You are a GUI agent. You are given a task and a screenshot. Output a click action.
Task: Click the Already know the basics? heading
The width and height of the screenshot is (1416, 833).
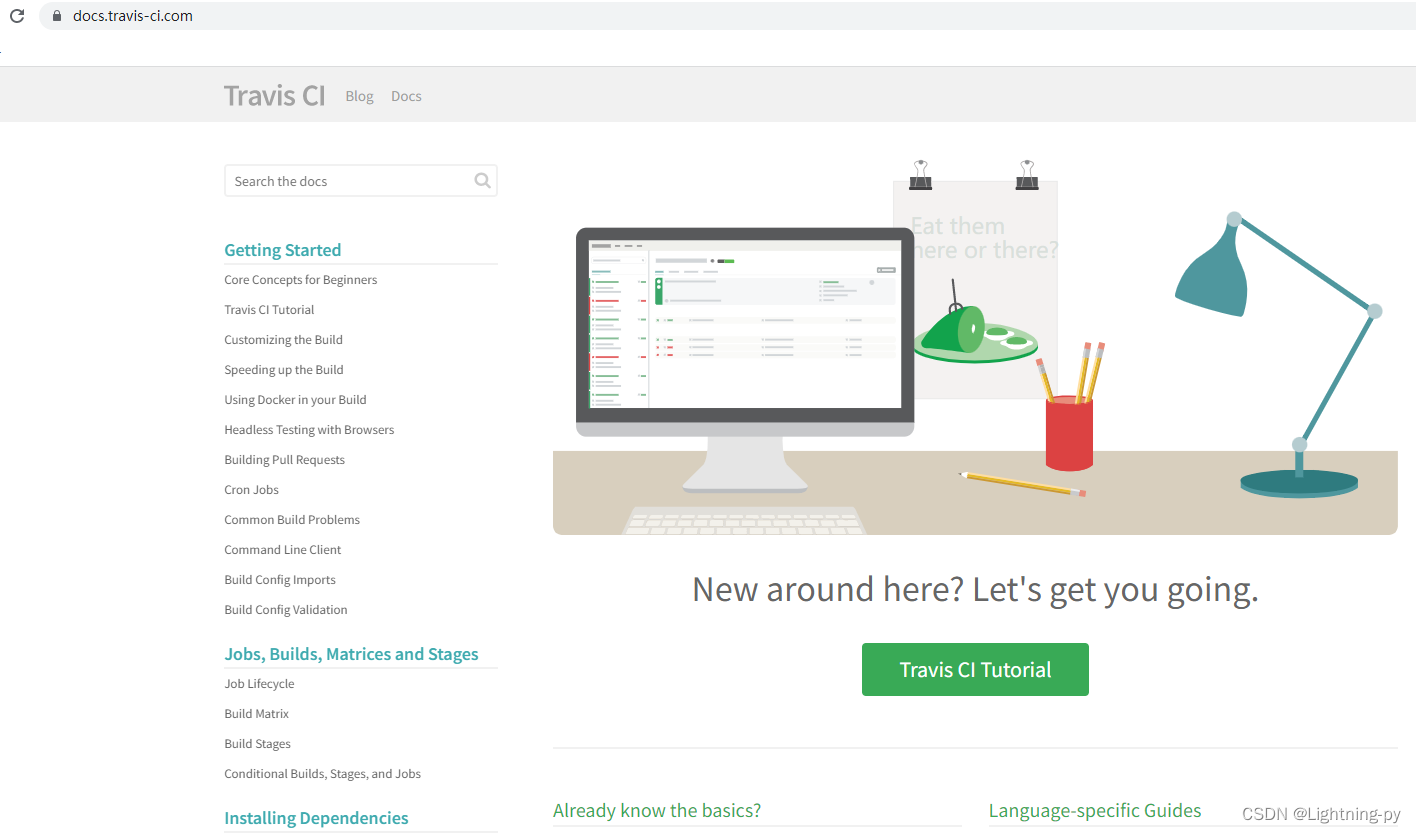pyautogui.click(x=657, y=810)
